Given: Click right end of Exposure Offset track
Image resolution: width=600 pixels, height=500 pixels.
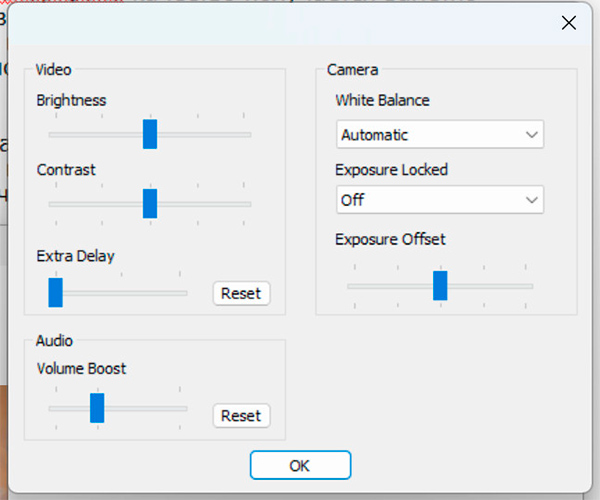Looking at the screenshot, I should pyautogui.click(x=530, y=285).
